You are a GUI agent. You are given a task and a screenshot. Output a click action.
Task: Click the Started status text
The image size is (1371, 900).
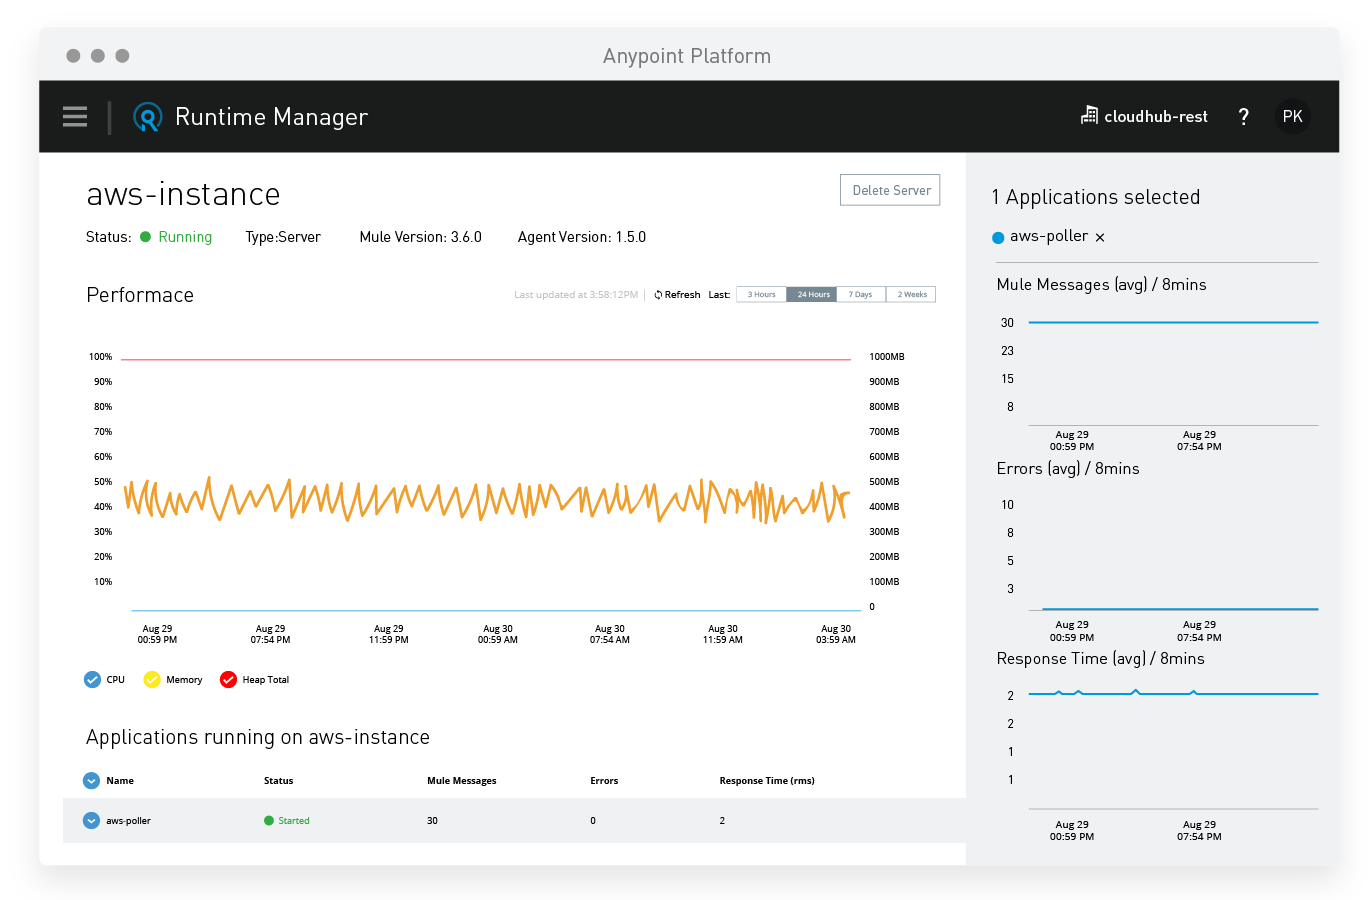click(x=294, y=821)
